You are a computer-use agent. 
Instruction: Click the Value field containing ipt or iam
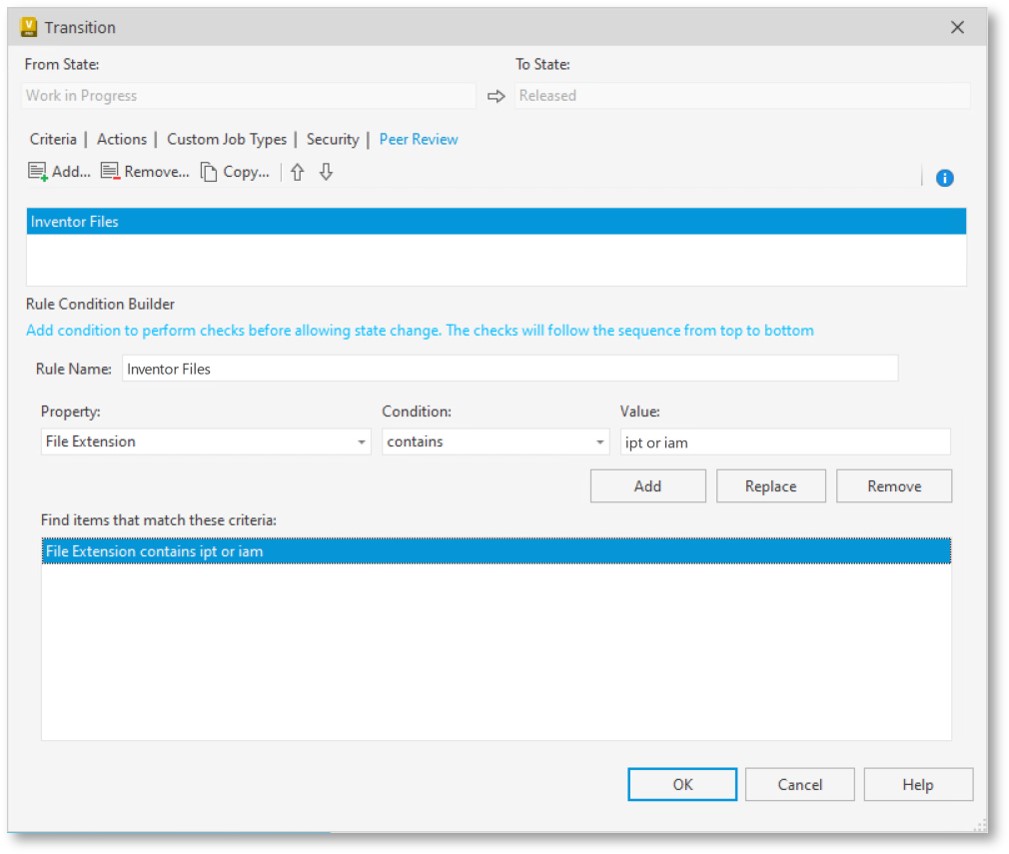coord(786,442)
